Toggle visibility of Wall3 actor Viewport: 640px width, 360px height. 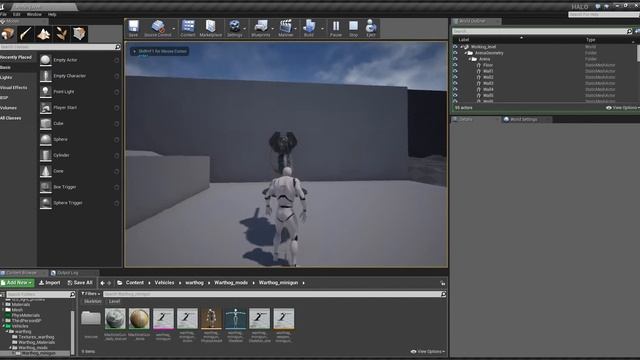point(455,83)
